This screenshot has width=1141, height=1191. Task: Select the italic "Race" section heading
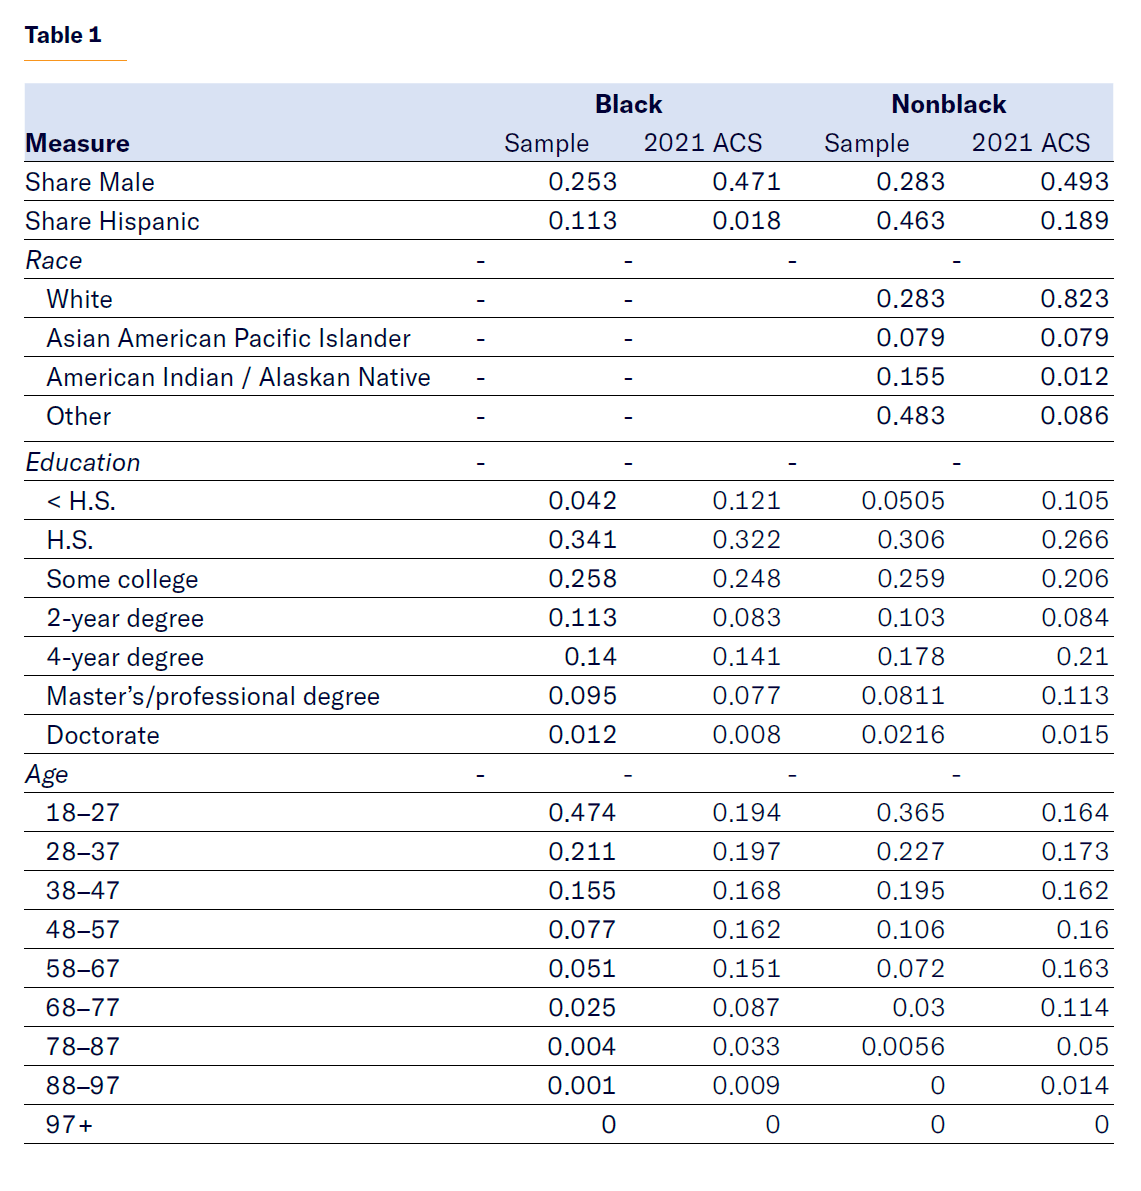(54, 260)
